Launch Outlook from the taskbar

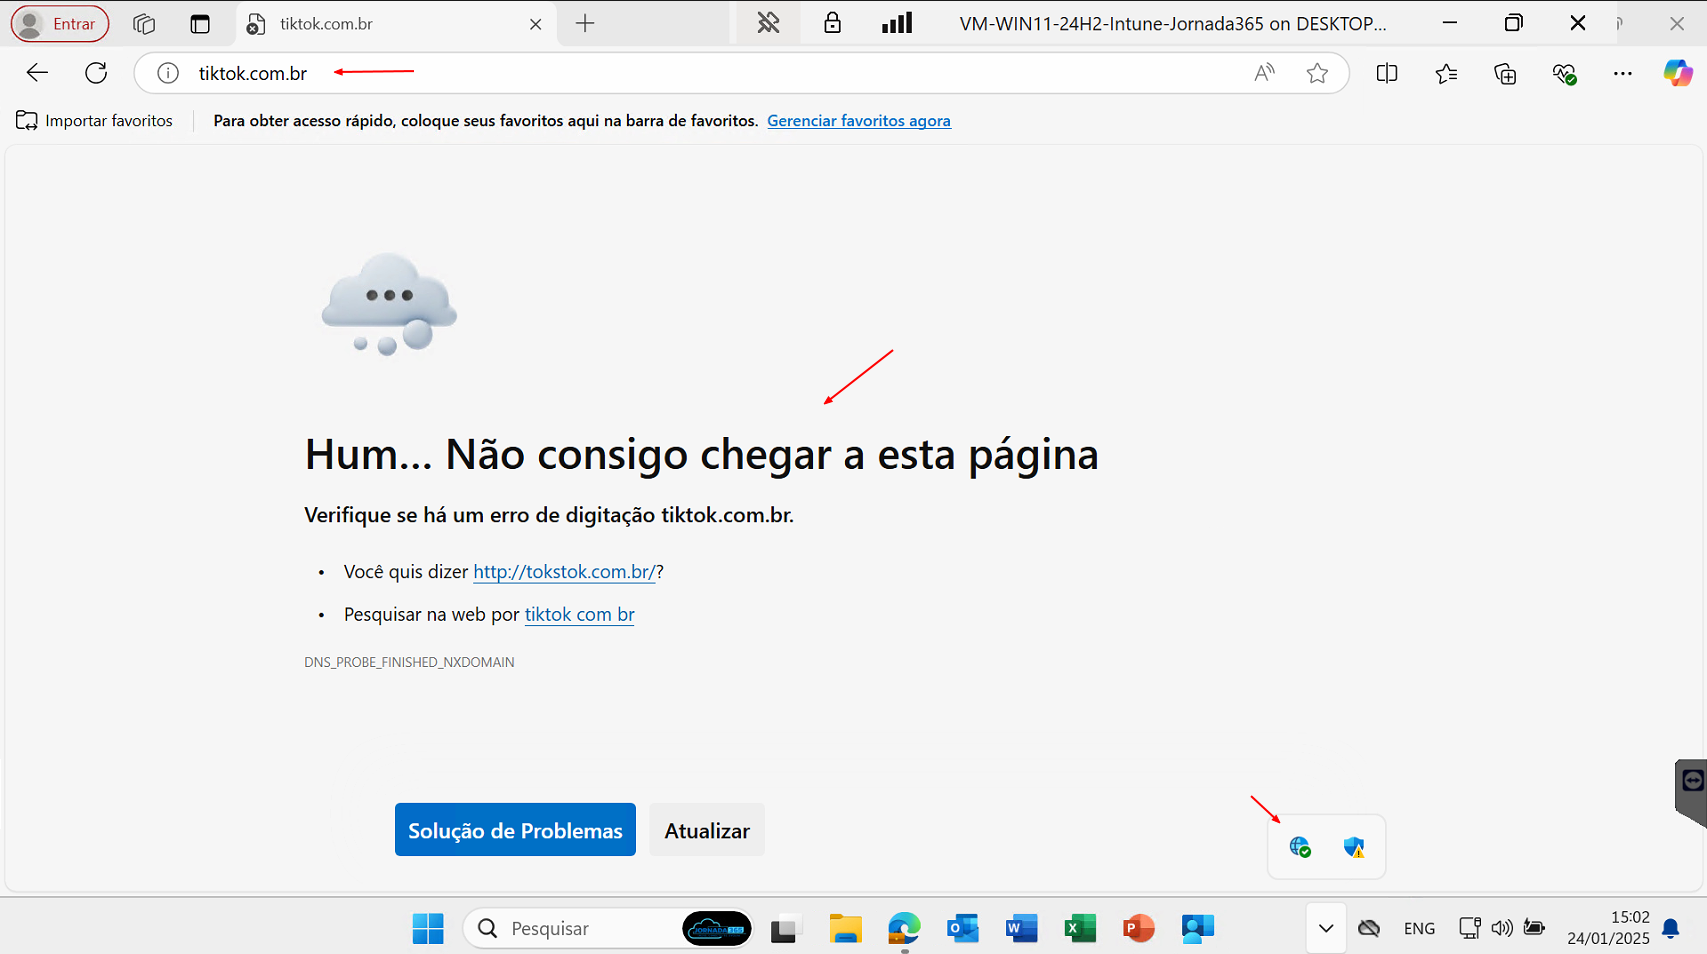click(963, 928)
